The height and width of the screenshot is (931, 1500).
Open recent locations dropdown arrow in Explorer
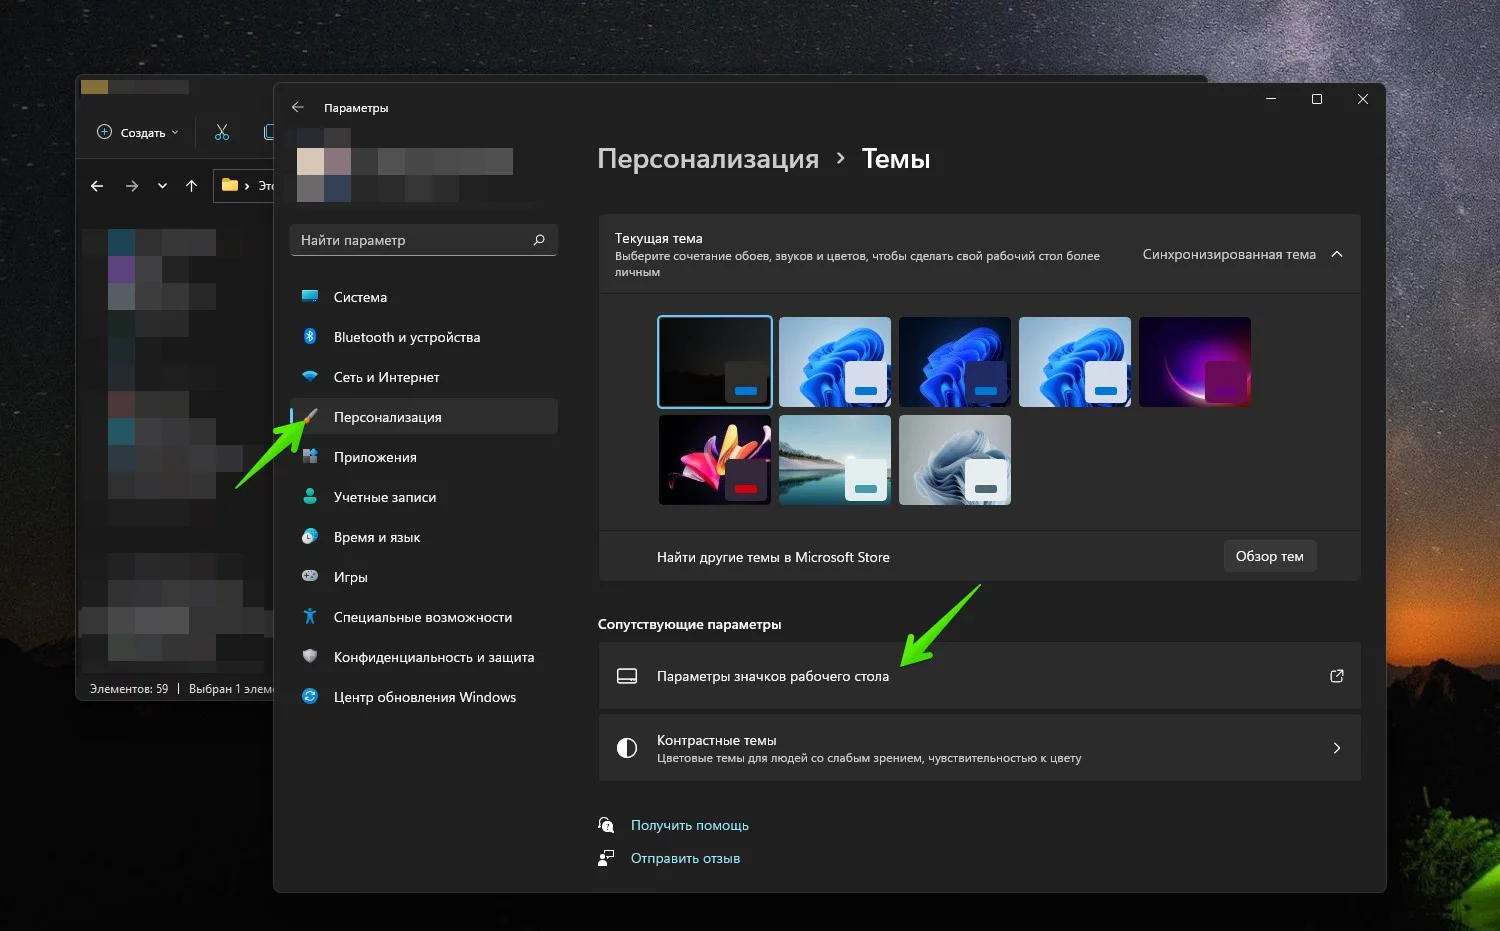pos(162,185)
